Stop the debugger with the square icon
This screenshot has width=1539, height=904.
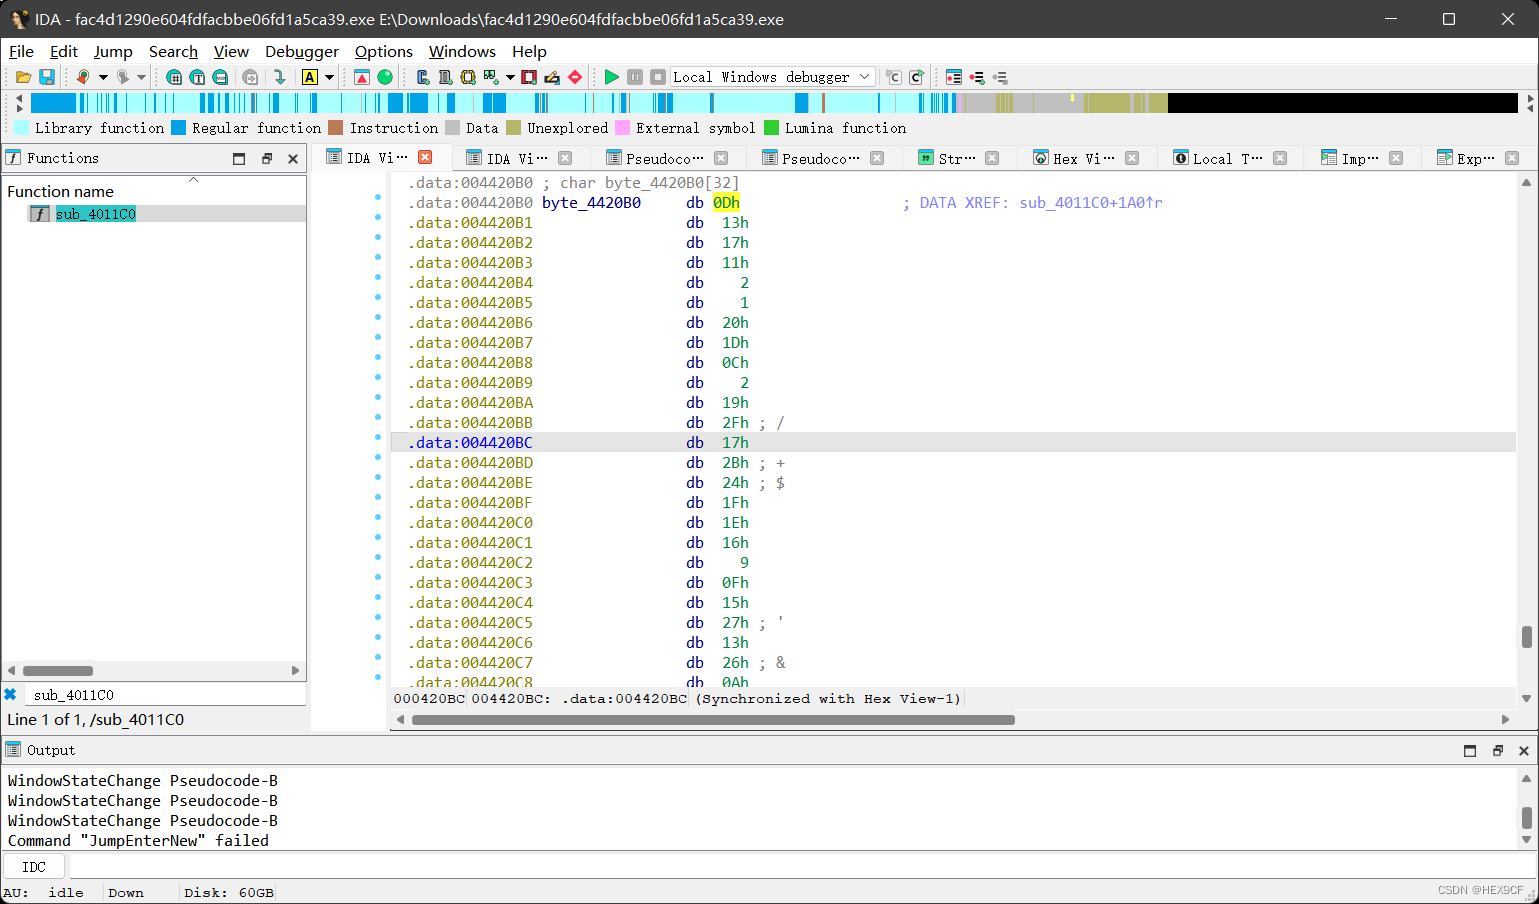[659, 77]
